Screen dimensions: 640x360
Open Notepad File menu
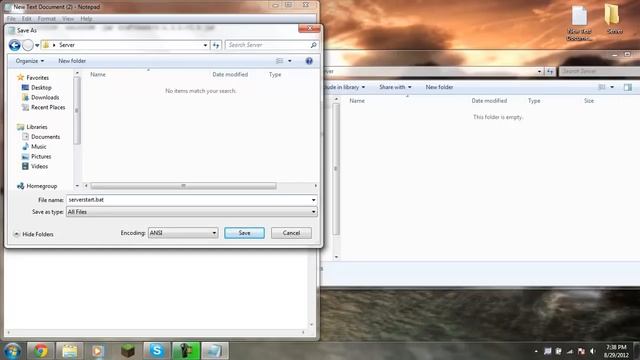click(x=11, y=19)
